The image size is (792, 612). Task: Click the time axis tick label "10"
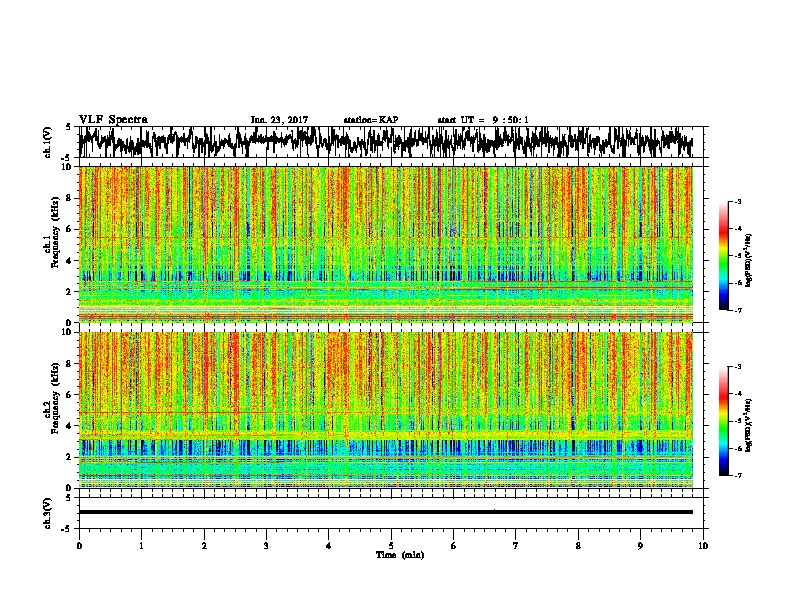coord(703,546)
